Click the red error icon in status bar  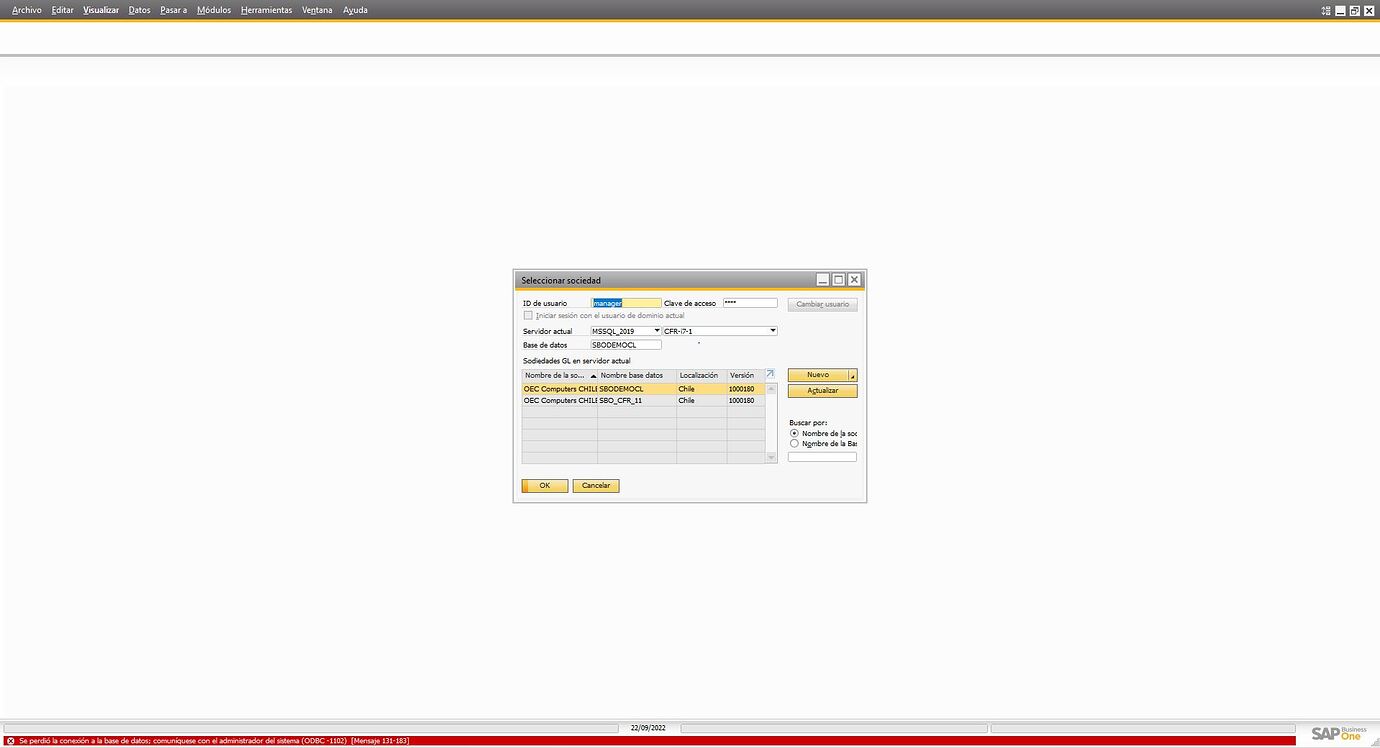(x=9, y=741)
